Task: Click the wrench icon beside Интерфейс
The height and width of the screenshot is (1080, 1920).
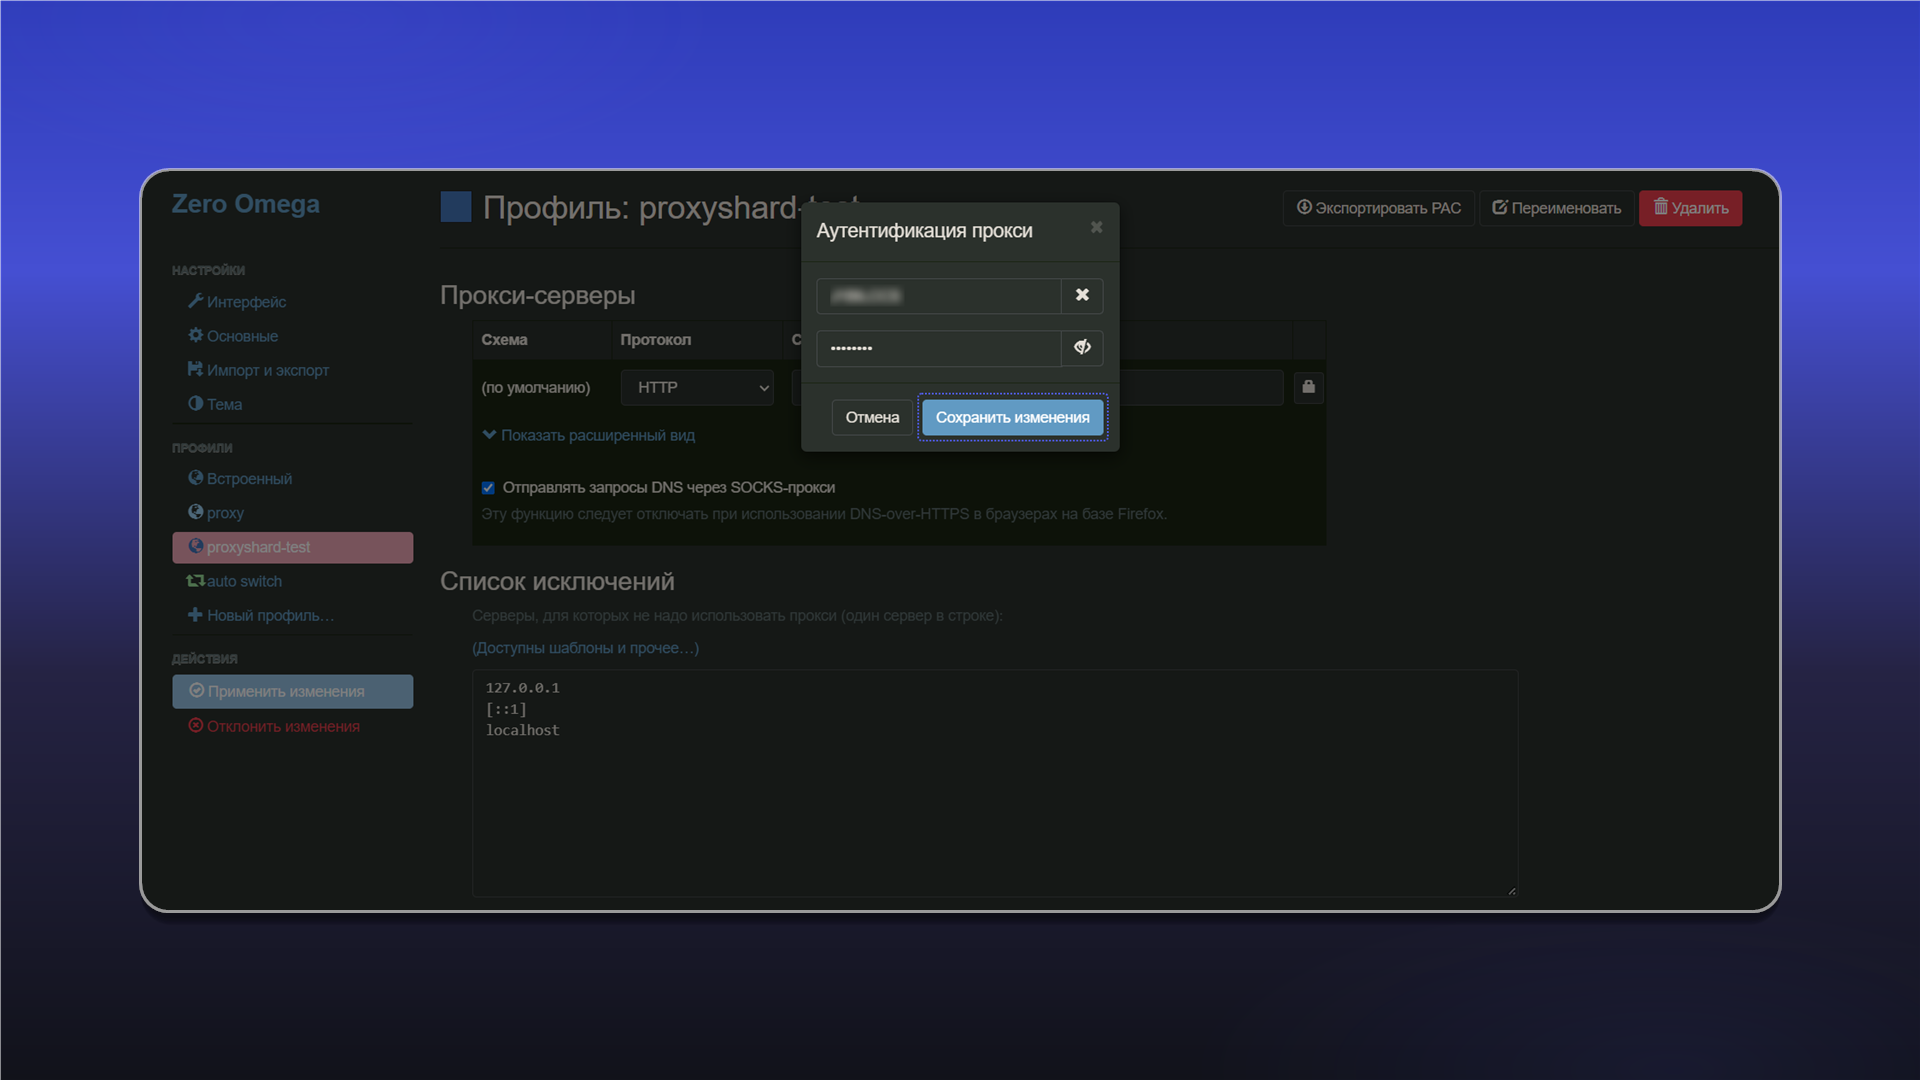Action: click(195, 301)
